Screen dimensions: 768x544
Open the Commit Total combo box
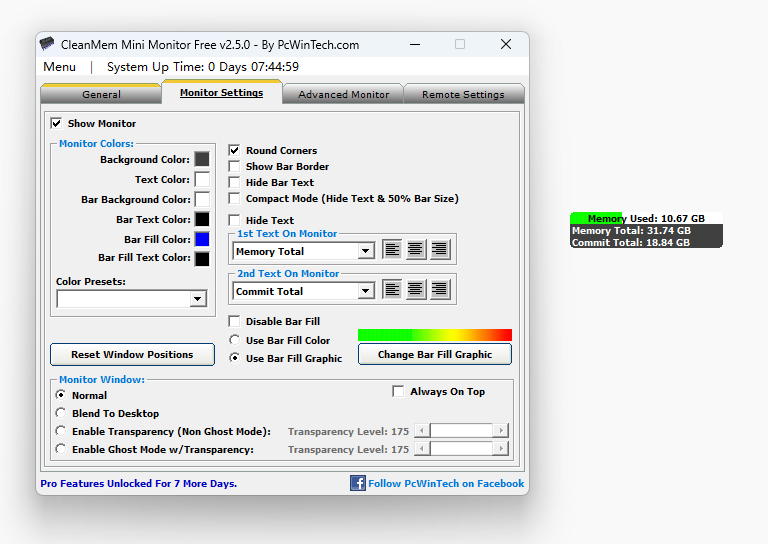click(x=365, y=292)
